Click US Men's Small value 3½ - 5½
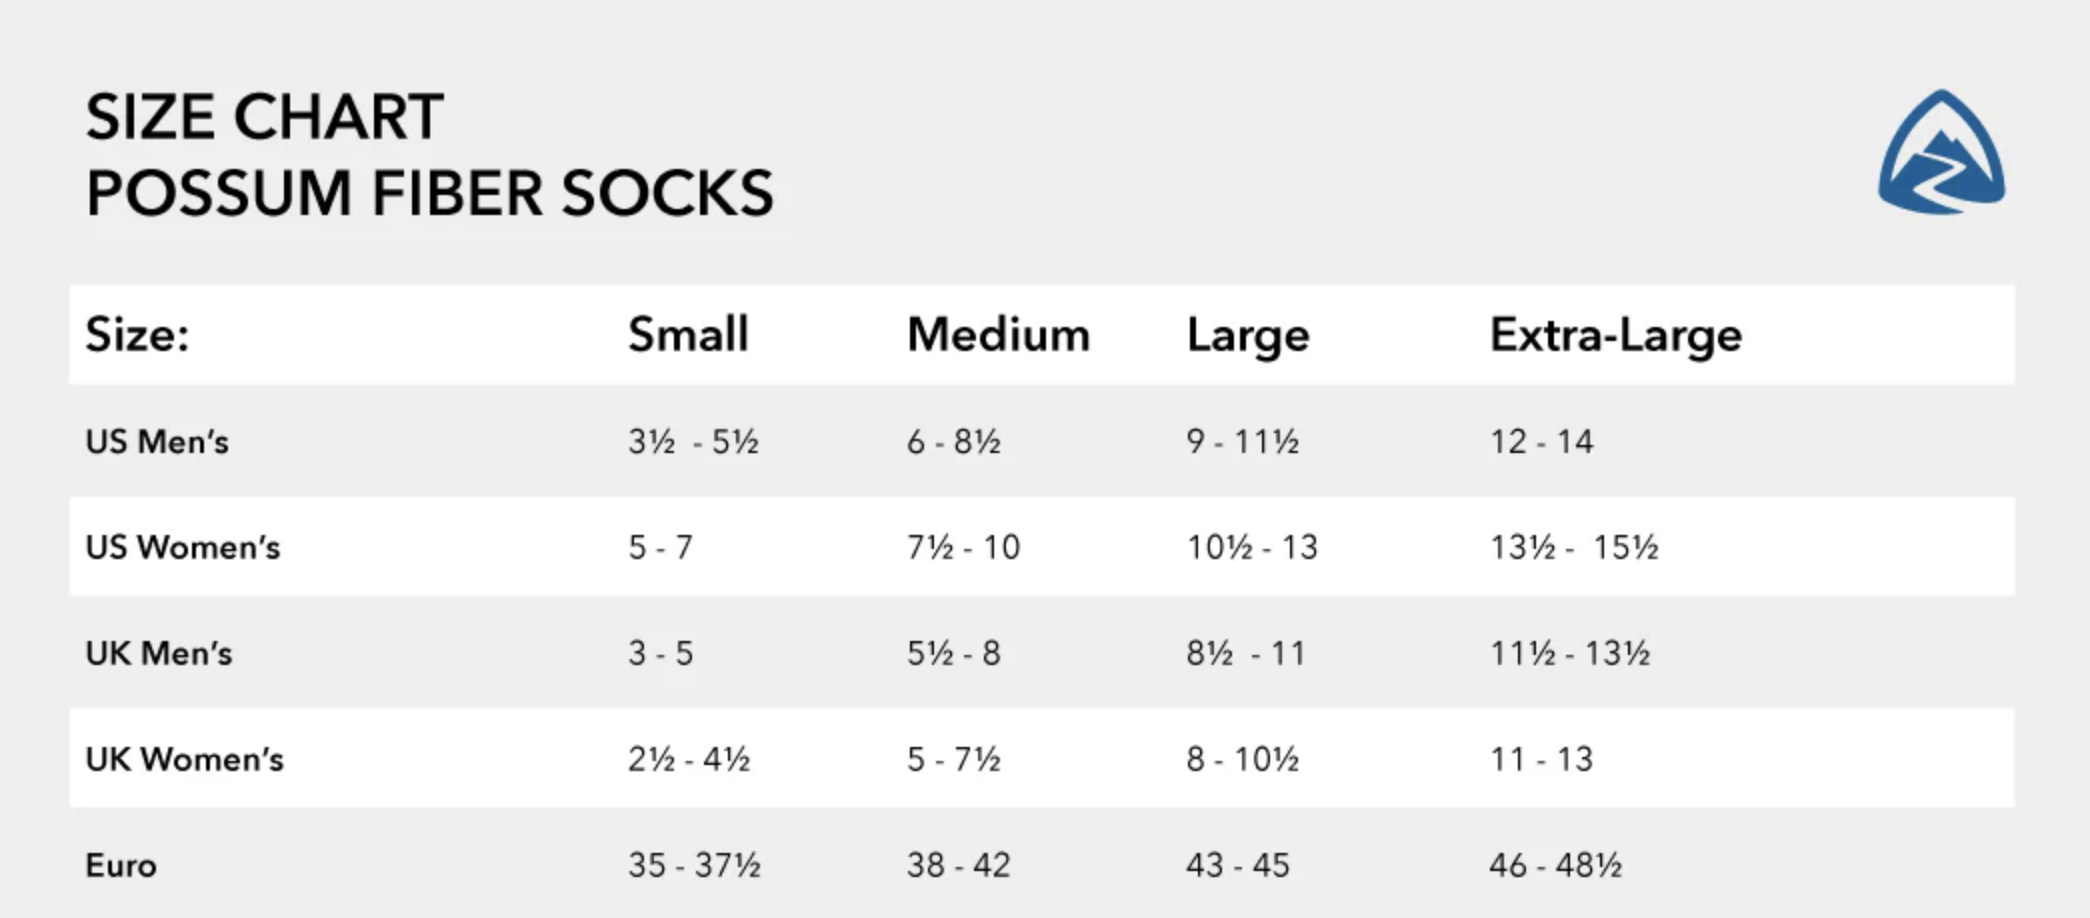2090x918 pixels. 694,441
